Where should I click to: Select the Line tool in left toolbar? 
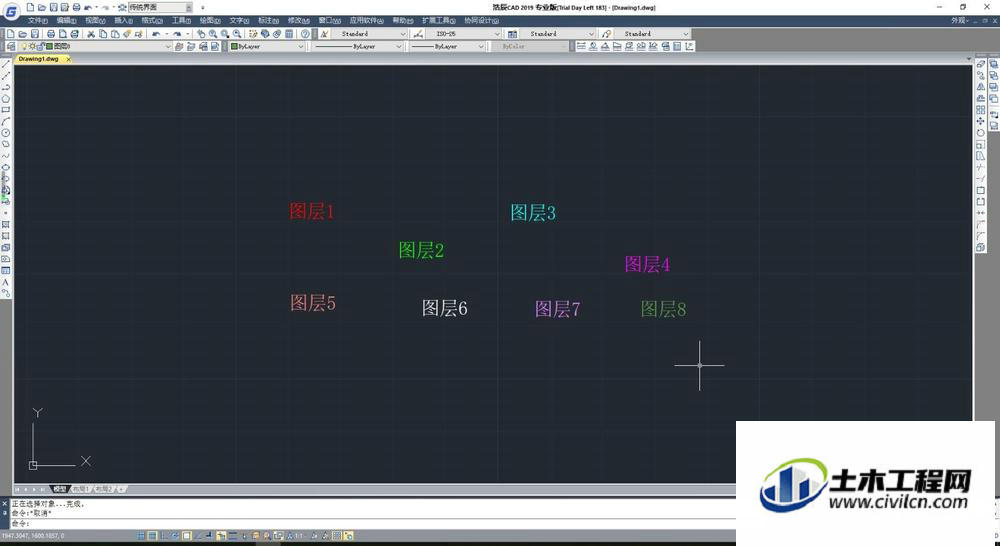(x=6, y=64)
